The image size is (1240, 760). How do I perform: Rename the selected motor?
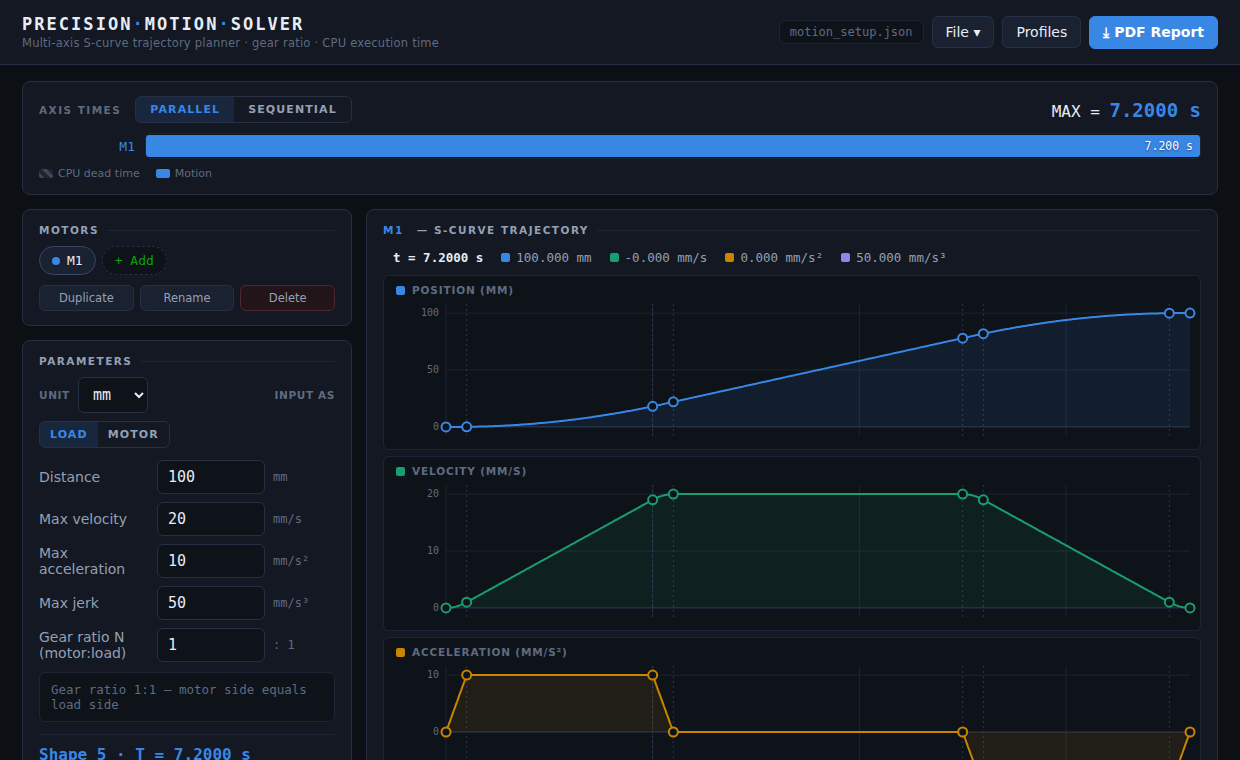point(187,298)
